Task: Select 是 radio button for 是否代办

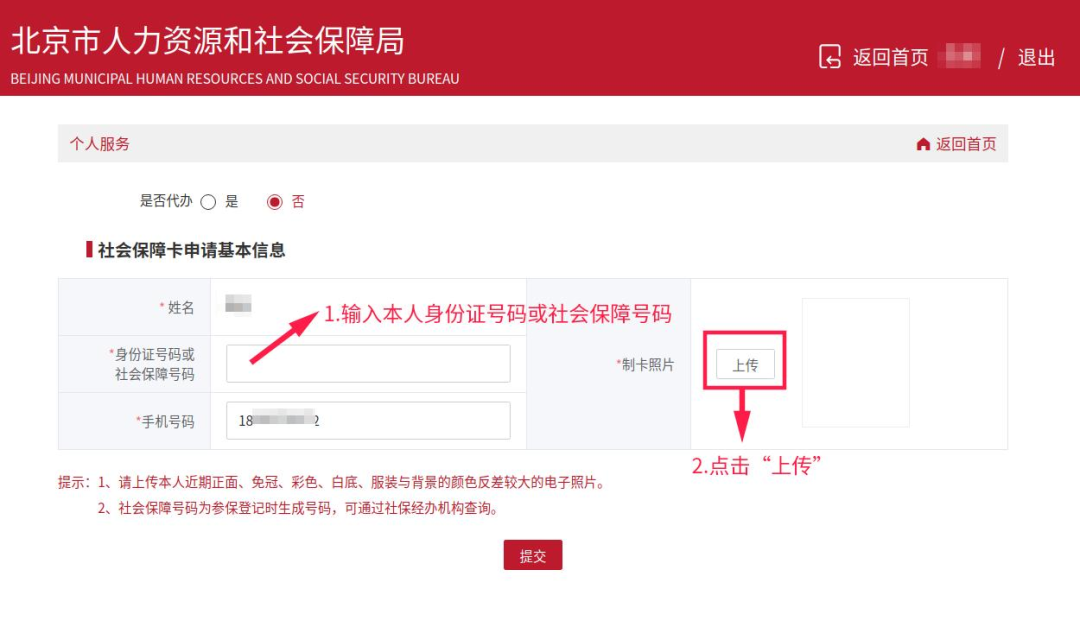Action: click(x=208, y=202)
